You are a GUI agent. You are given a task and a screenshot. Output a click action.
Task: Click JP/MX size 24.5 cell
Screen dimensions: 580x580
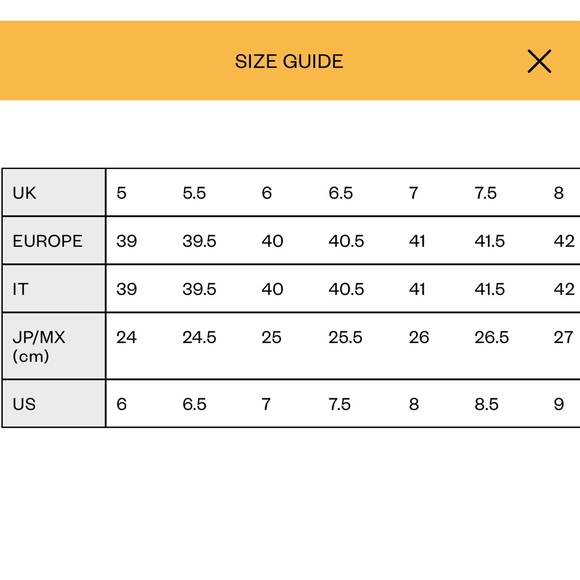199,337
